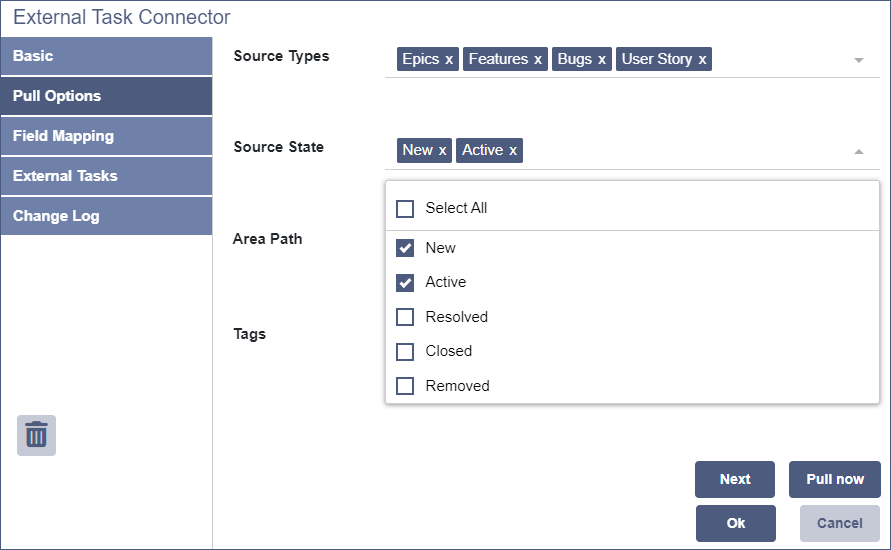Switch to the External Tasks tab
This screenshot has height=550, width=891.
pos(106,176)
